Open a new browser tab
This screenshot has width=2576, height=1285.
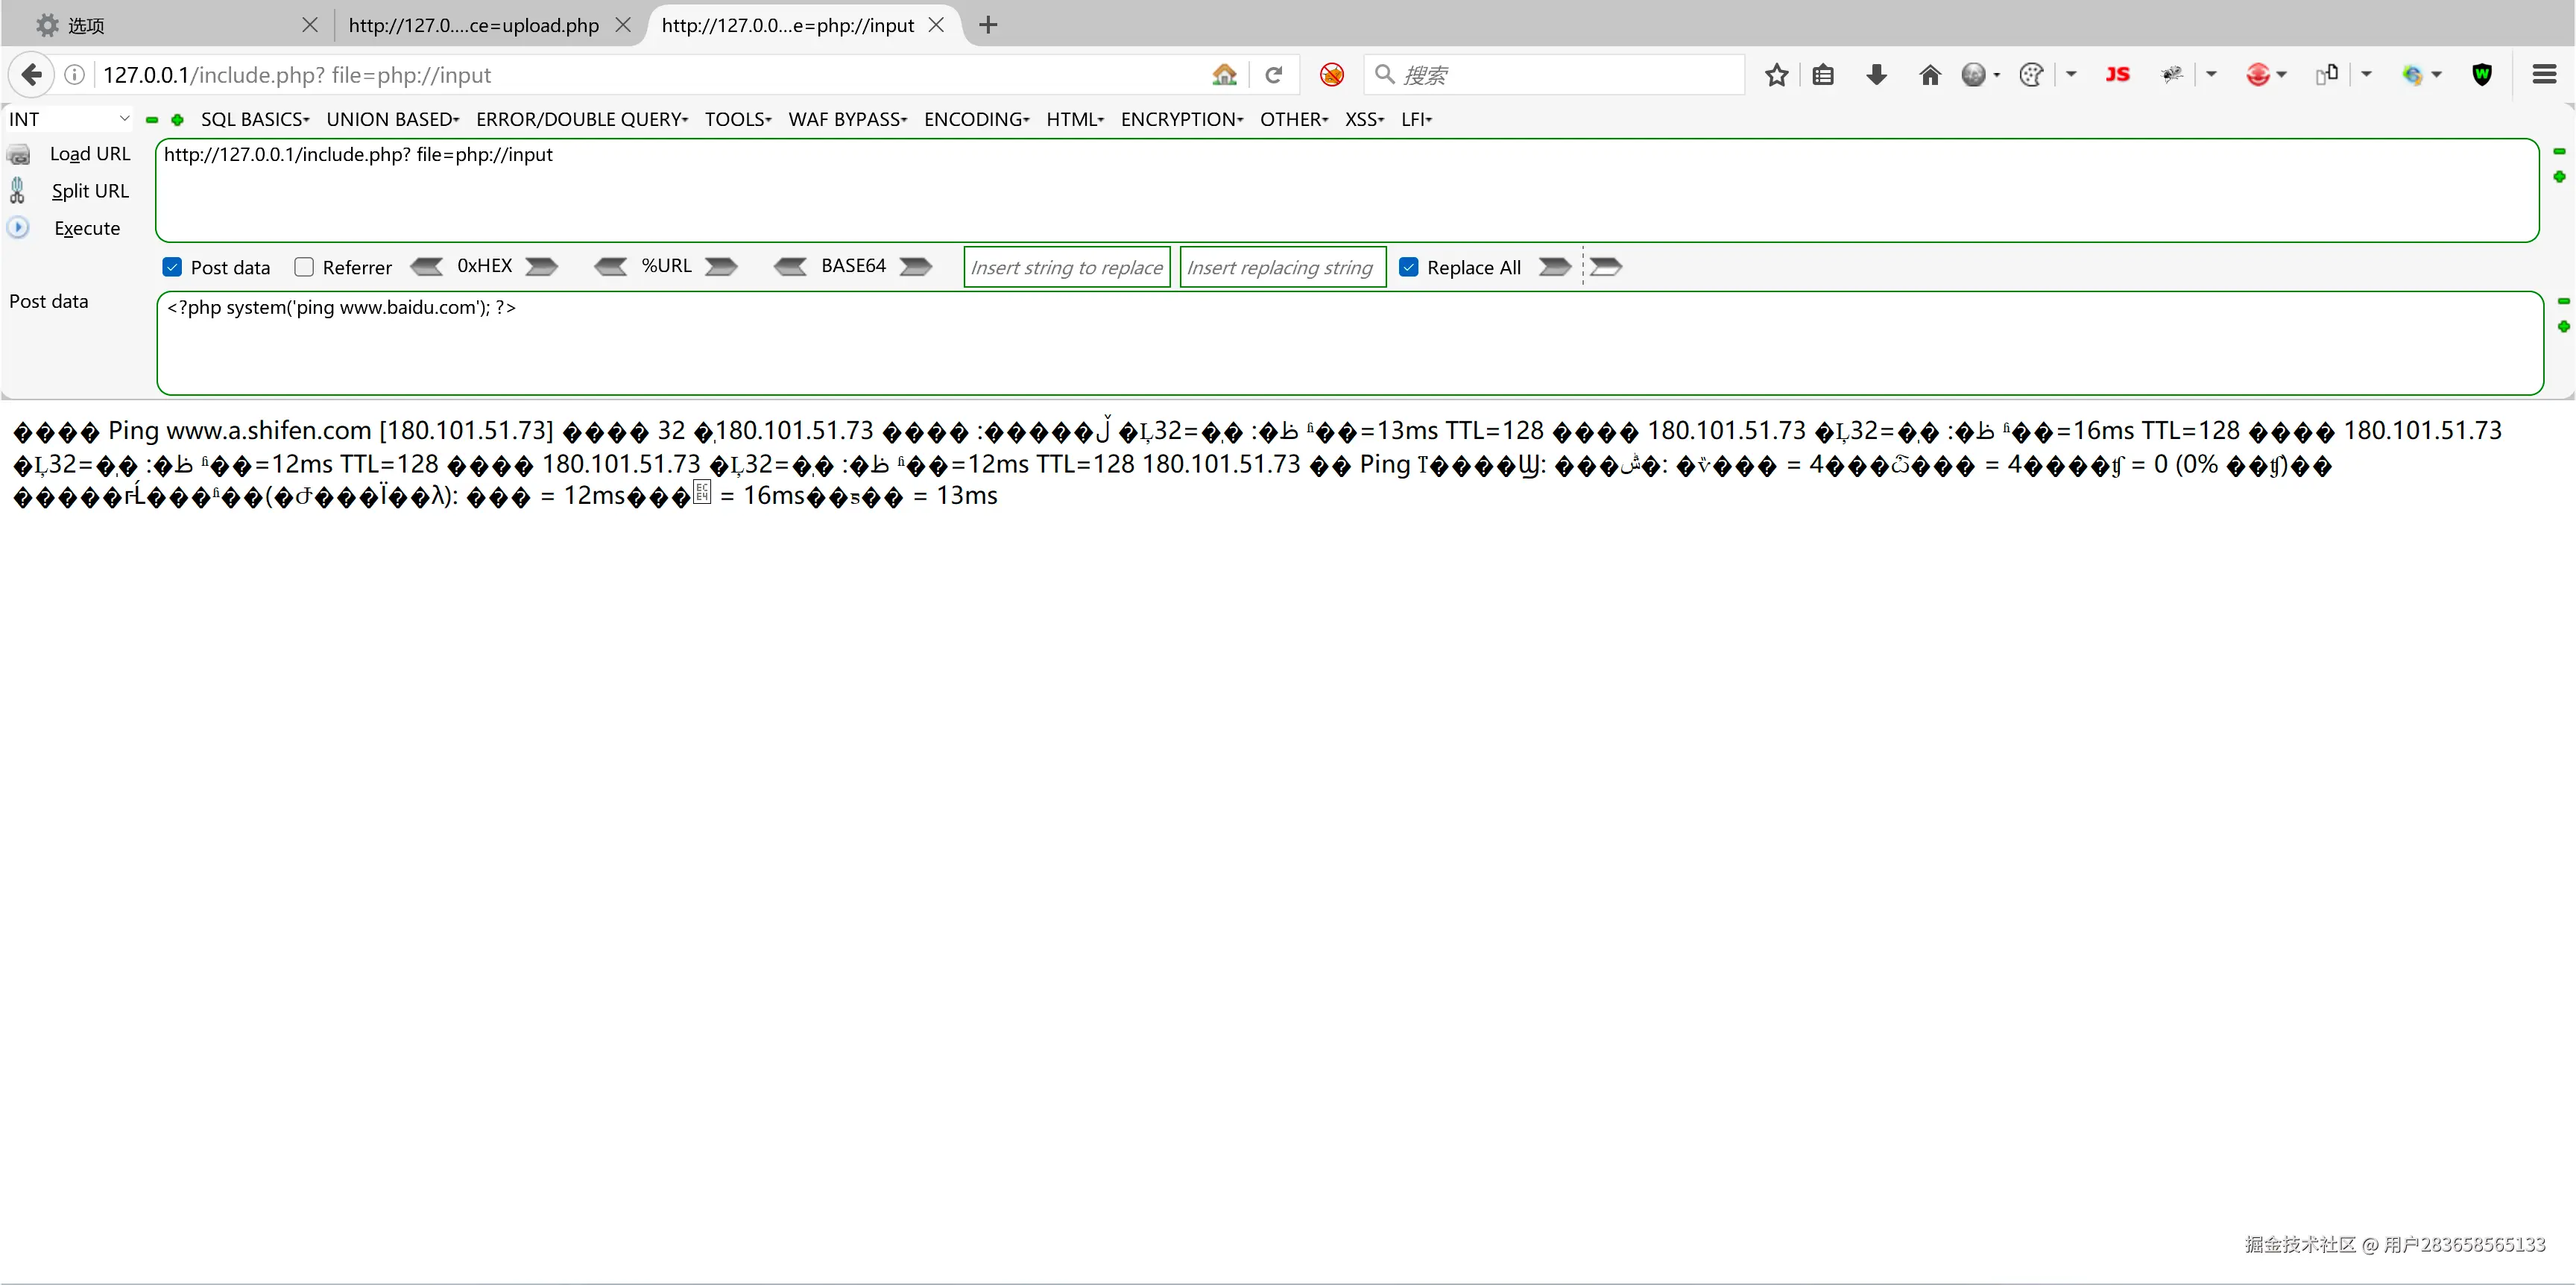pyautogui.click(x=988, y=25)
